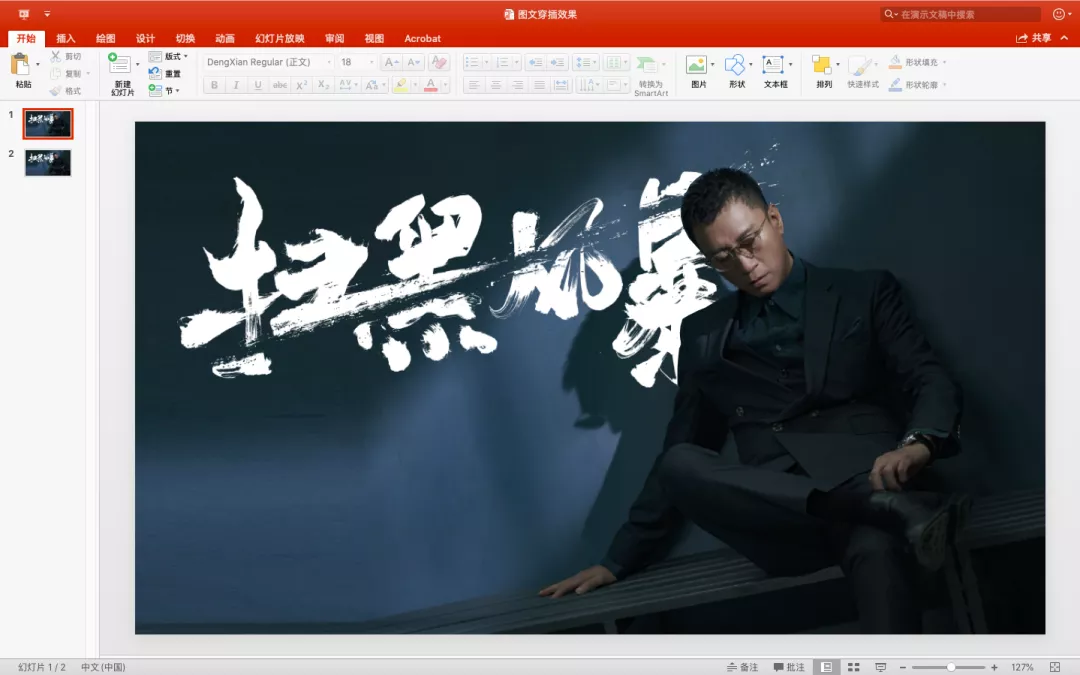Justify the text alignment

(x=540, y=85)
